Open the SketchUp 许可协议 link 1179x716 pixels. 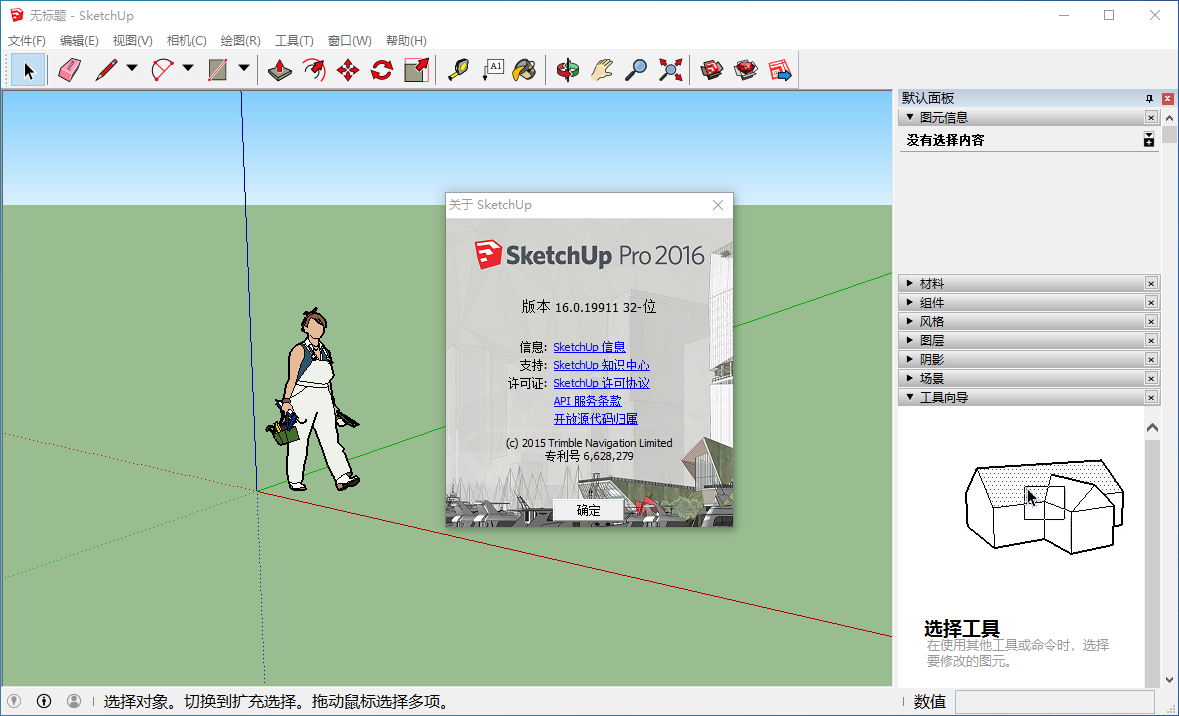(x=602, y=383)
